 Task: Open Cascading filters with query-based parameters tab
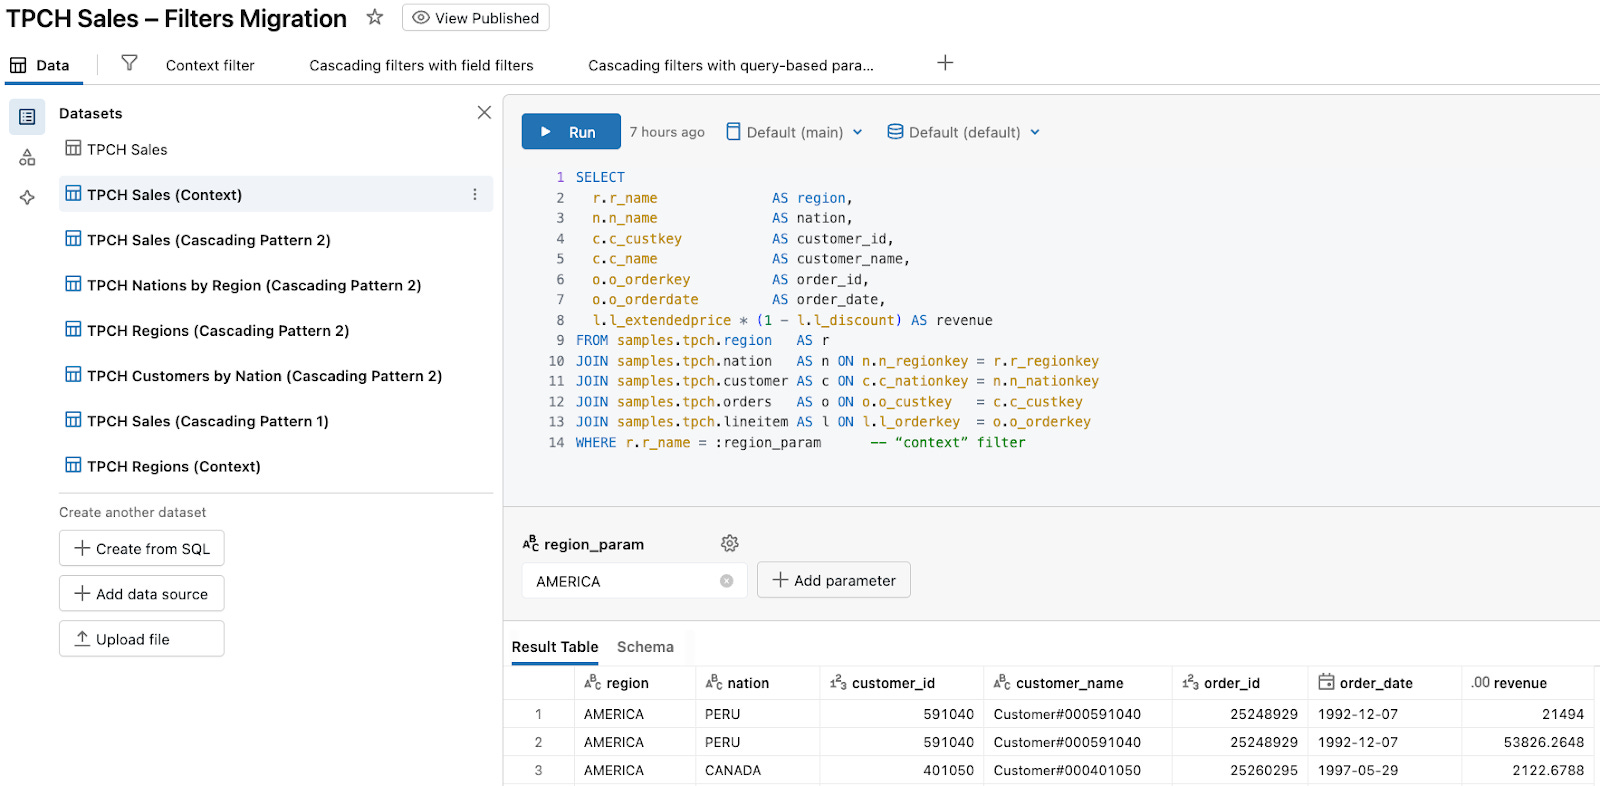[x=731, y=65]
